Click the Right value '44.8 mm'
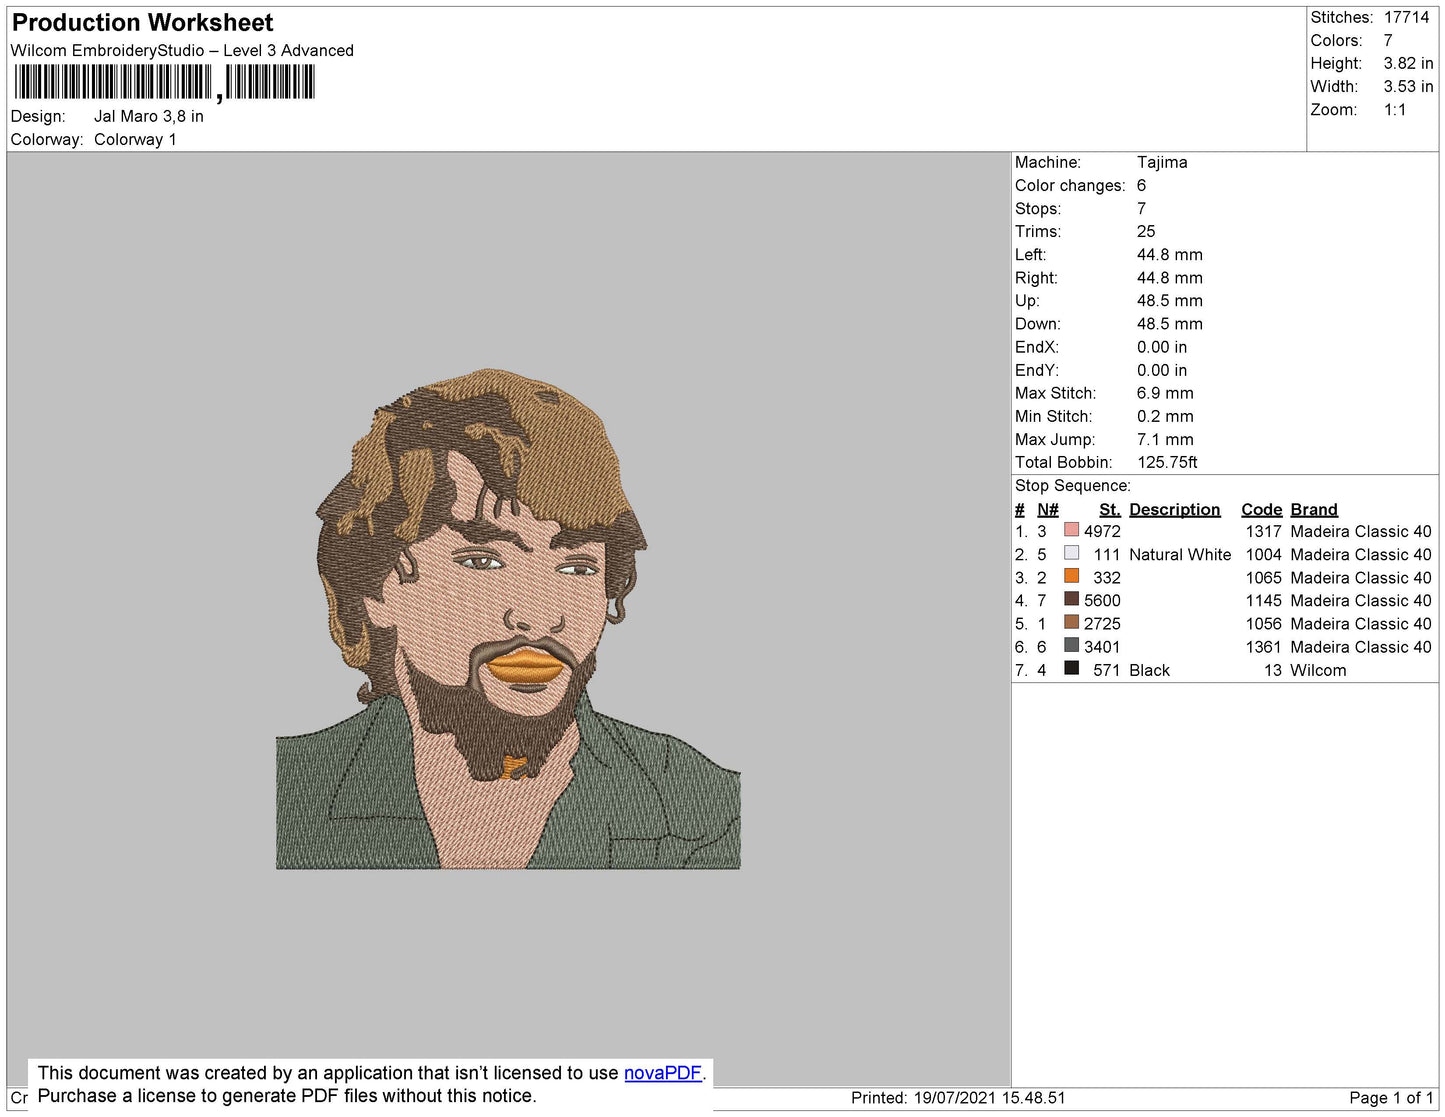1445x1117 pixels. click(1170, 277)
